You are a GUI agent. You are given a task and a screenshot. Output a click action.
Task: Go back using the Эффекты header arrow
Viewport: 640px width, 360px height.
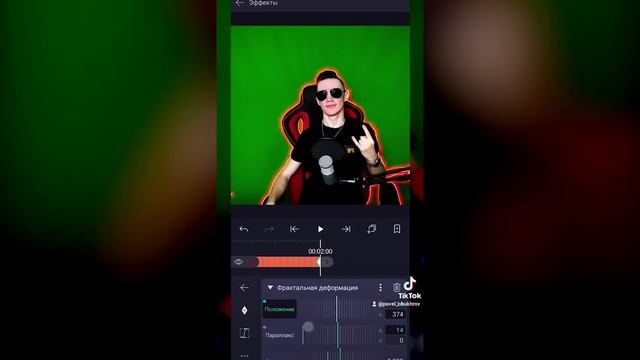[240, 3]
